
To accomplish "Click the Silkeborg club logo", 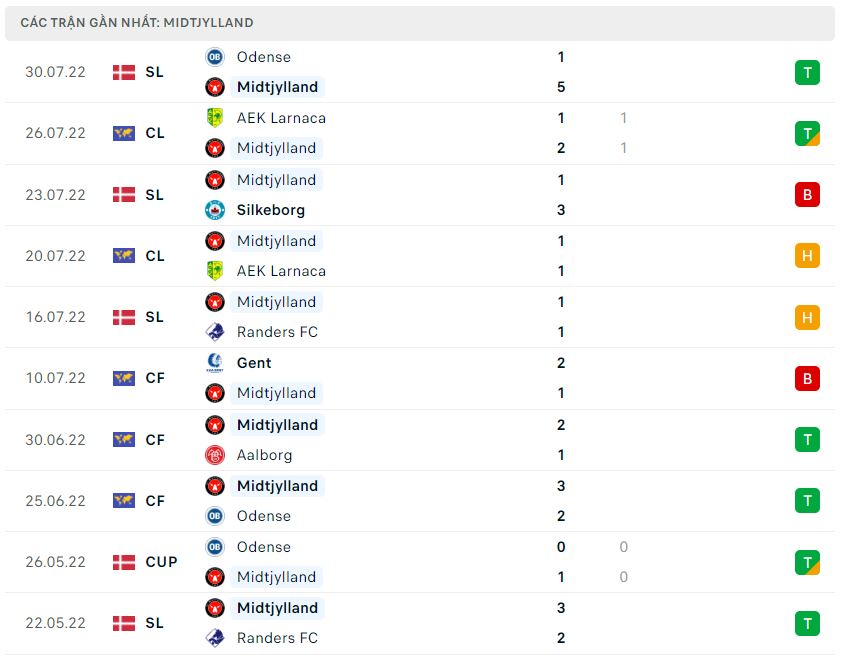I will click(x=214, y=210).
